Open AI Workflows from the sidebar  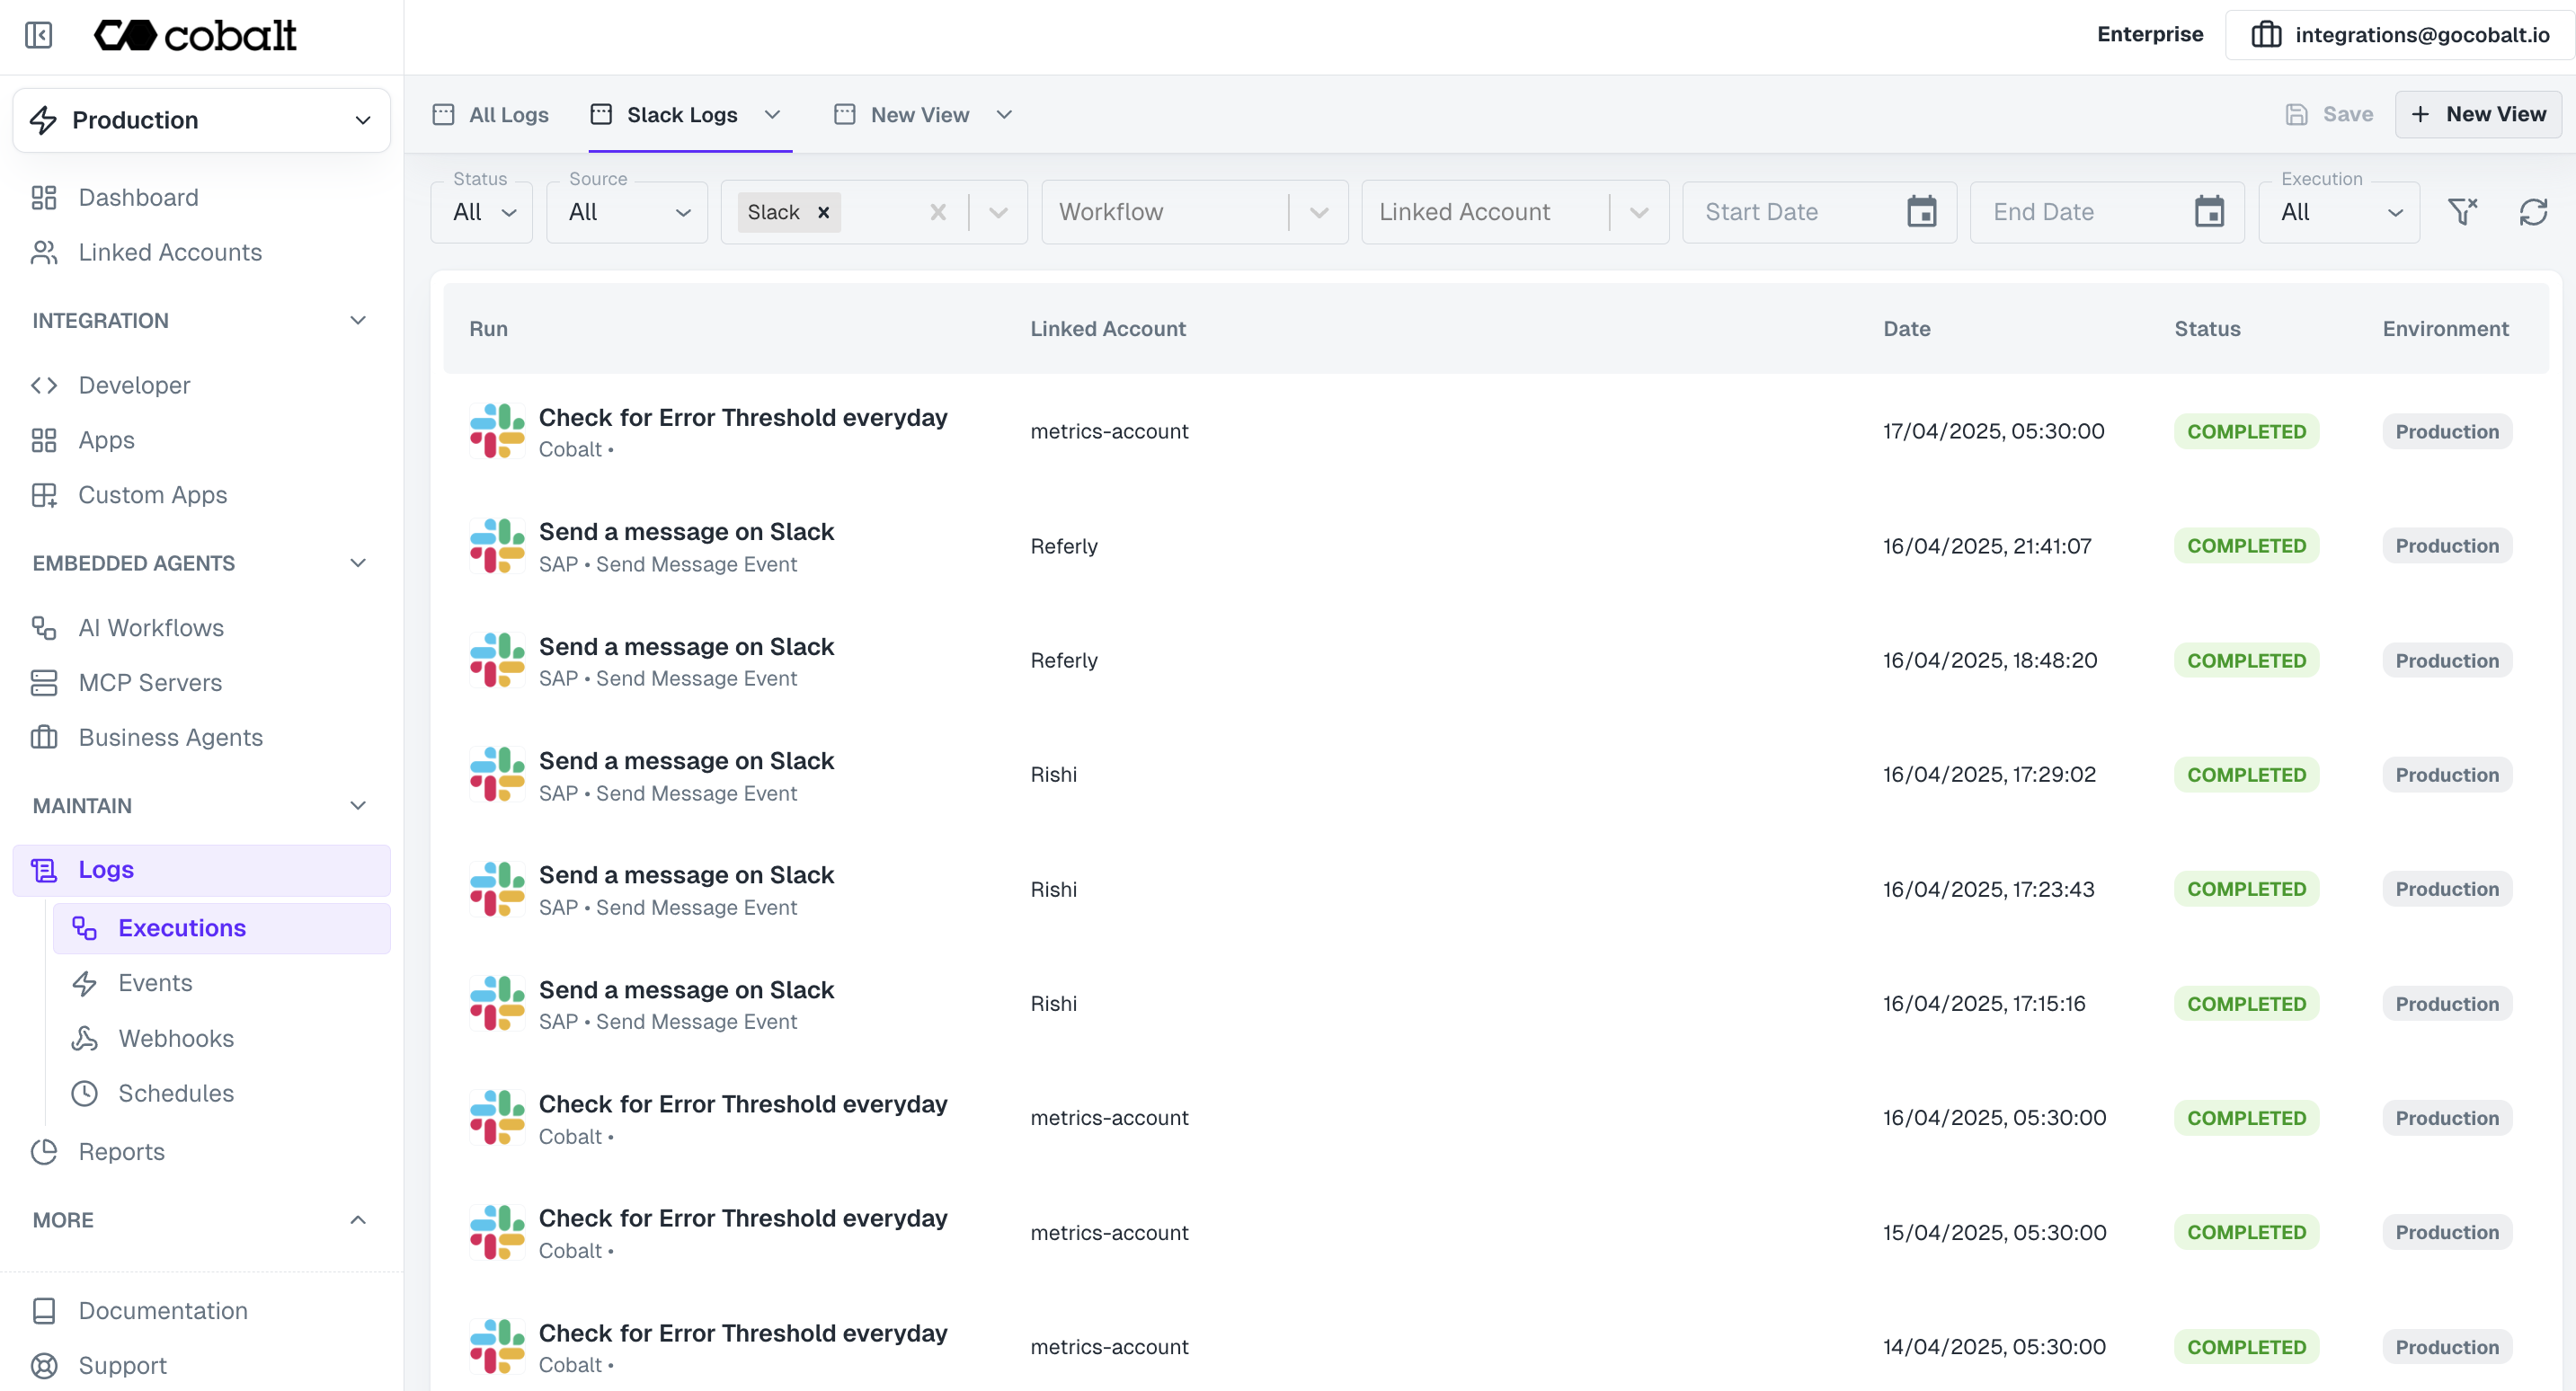coord(151,627)
